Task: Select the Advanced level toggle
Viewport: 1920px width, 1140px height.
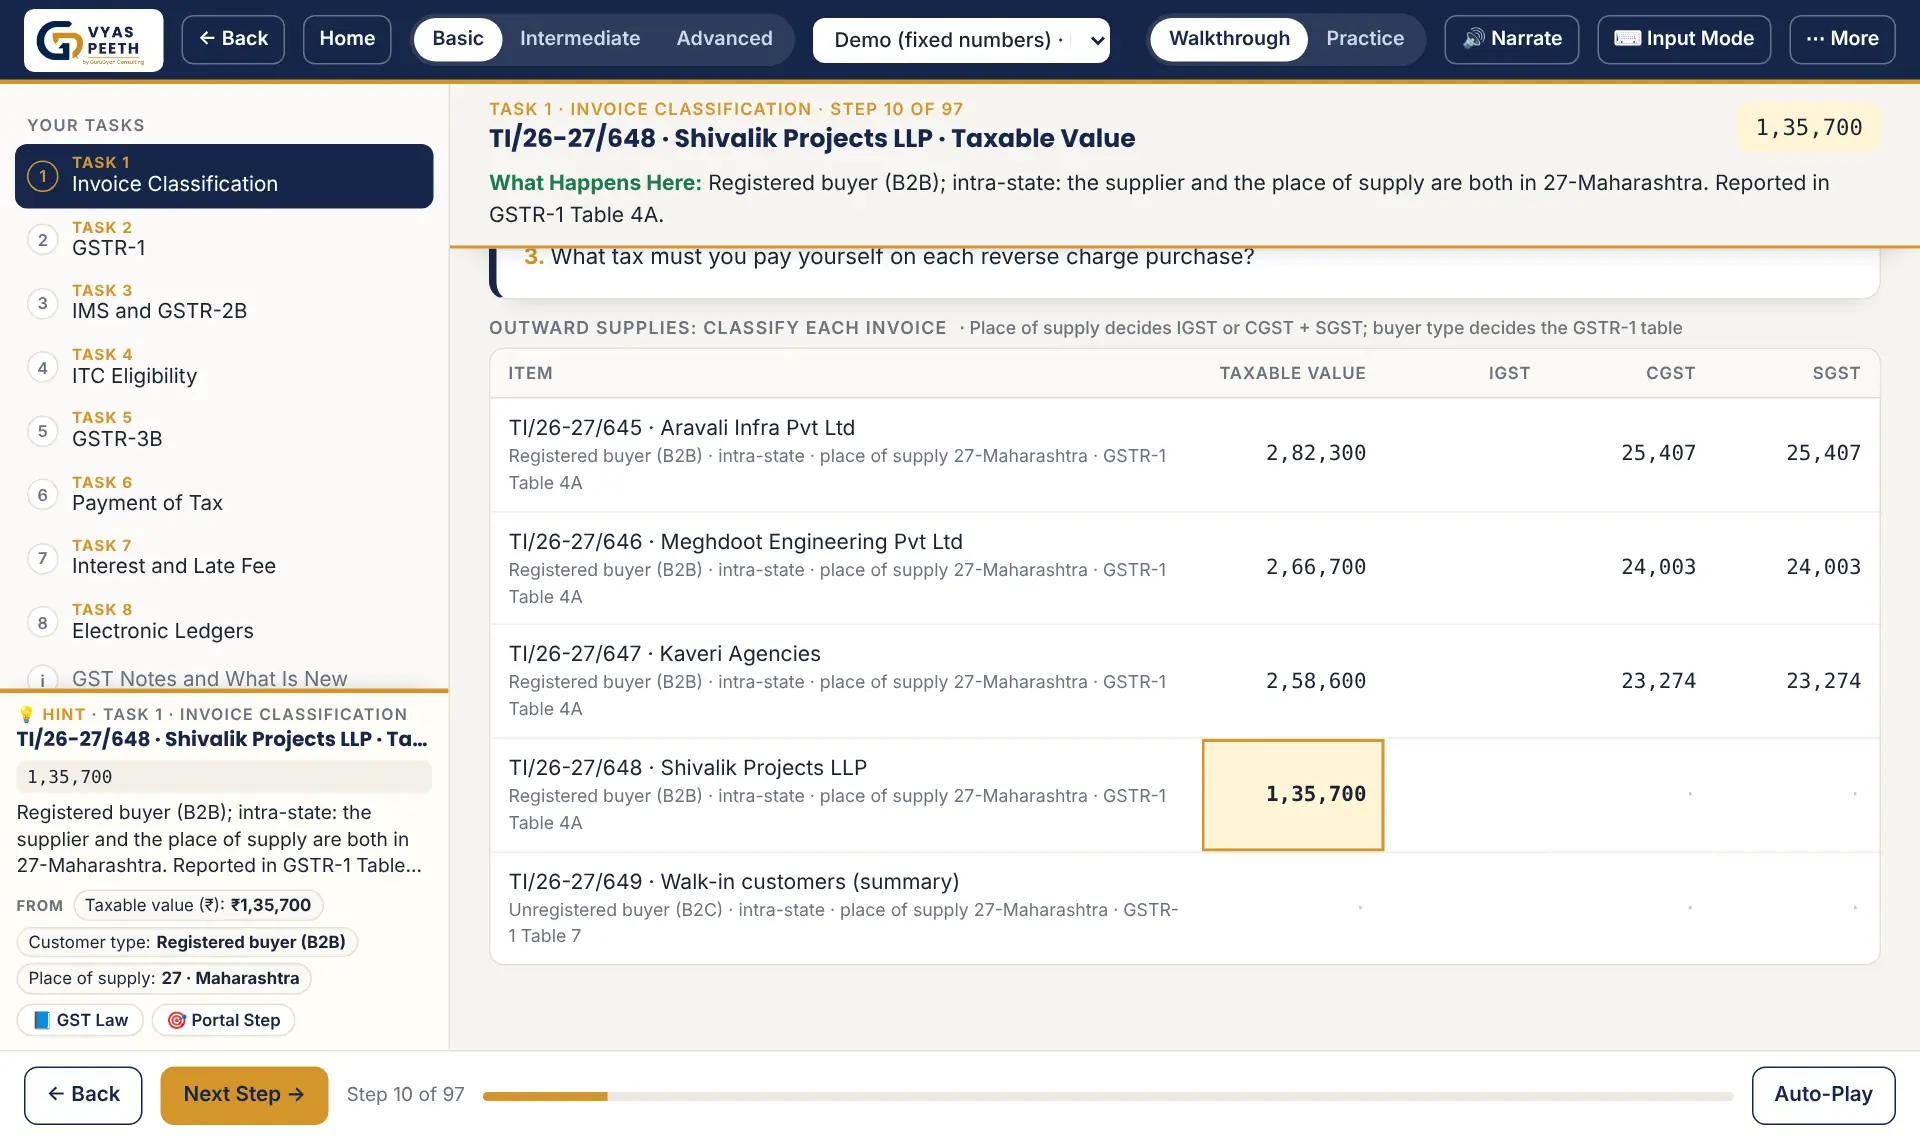Action: pos(724,39)
